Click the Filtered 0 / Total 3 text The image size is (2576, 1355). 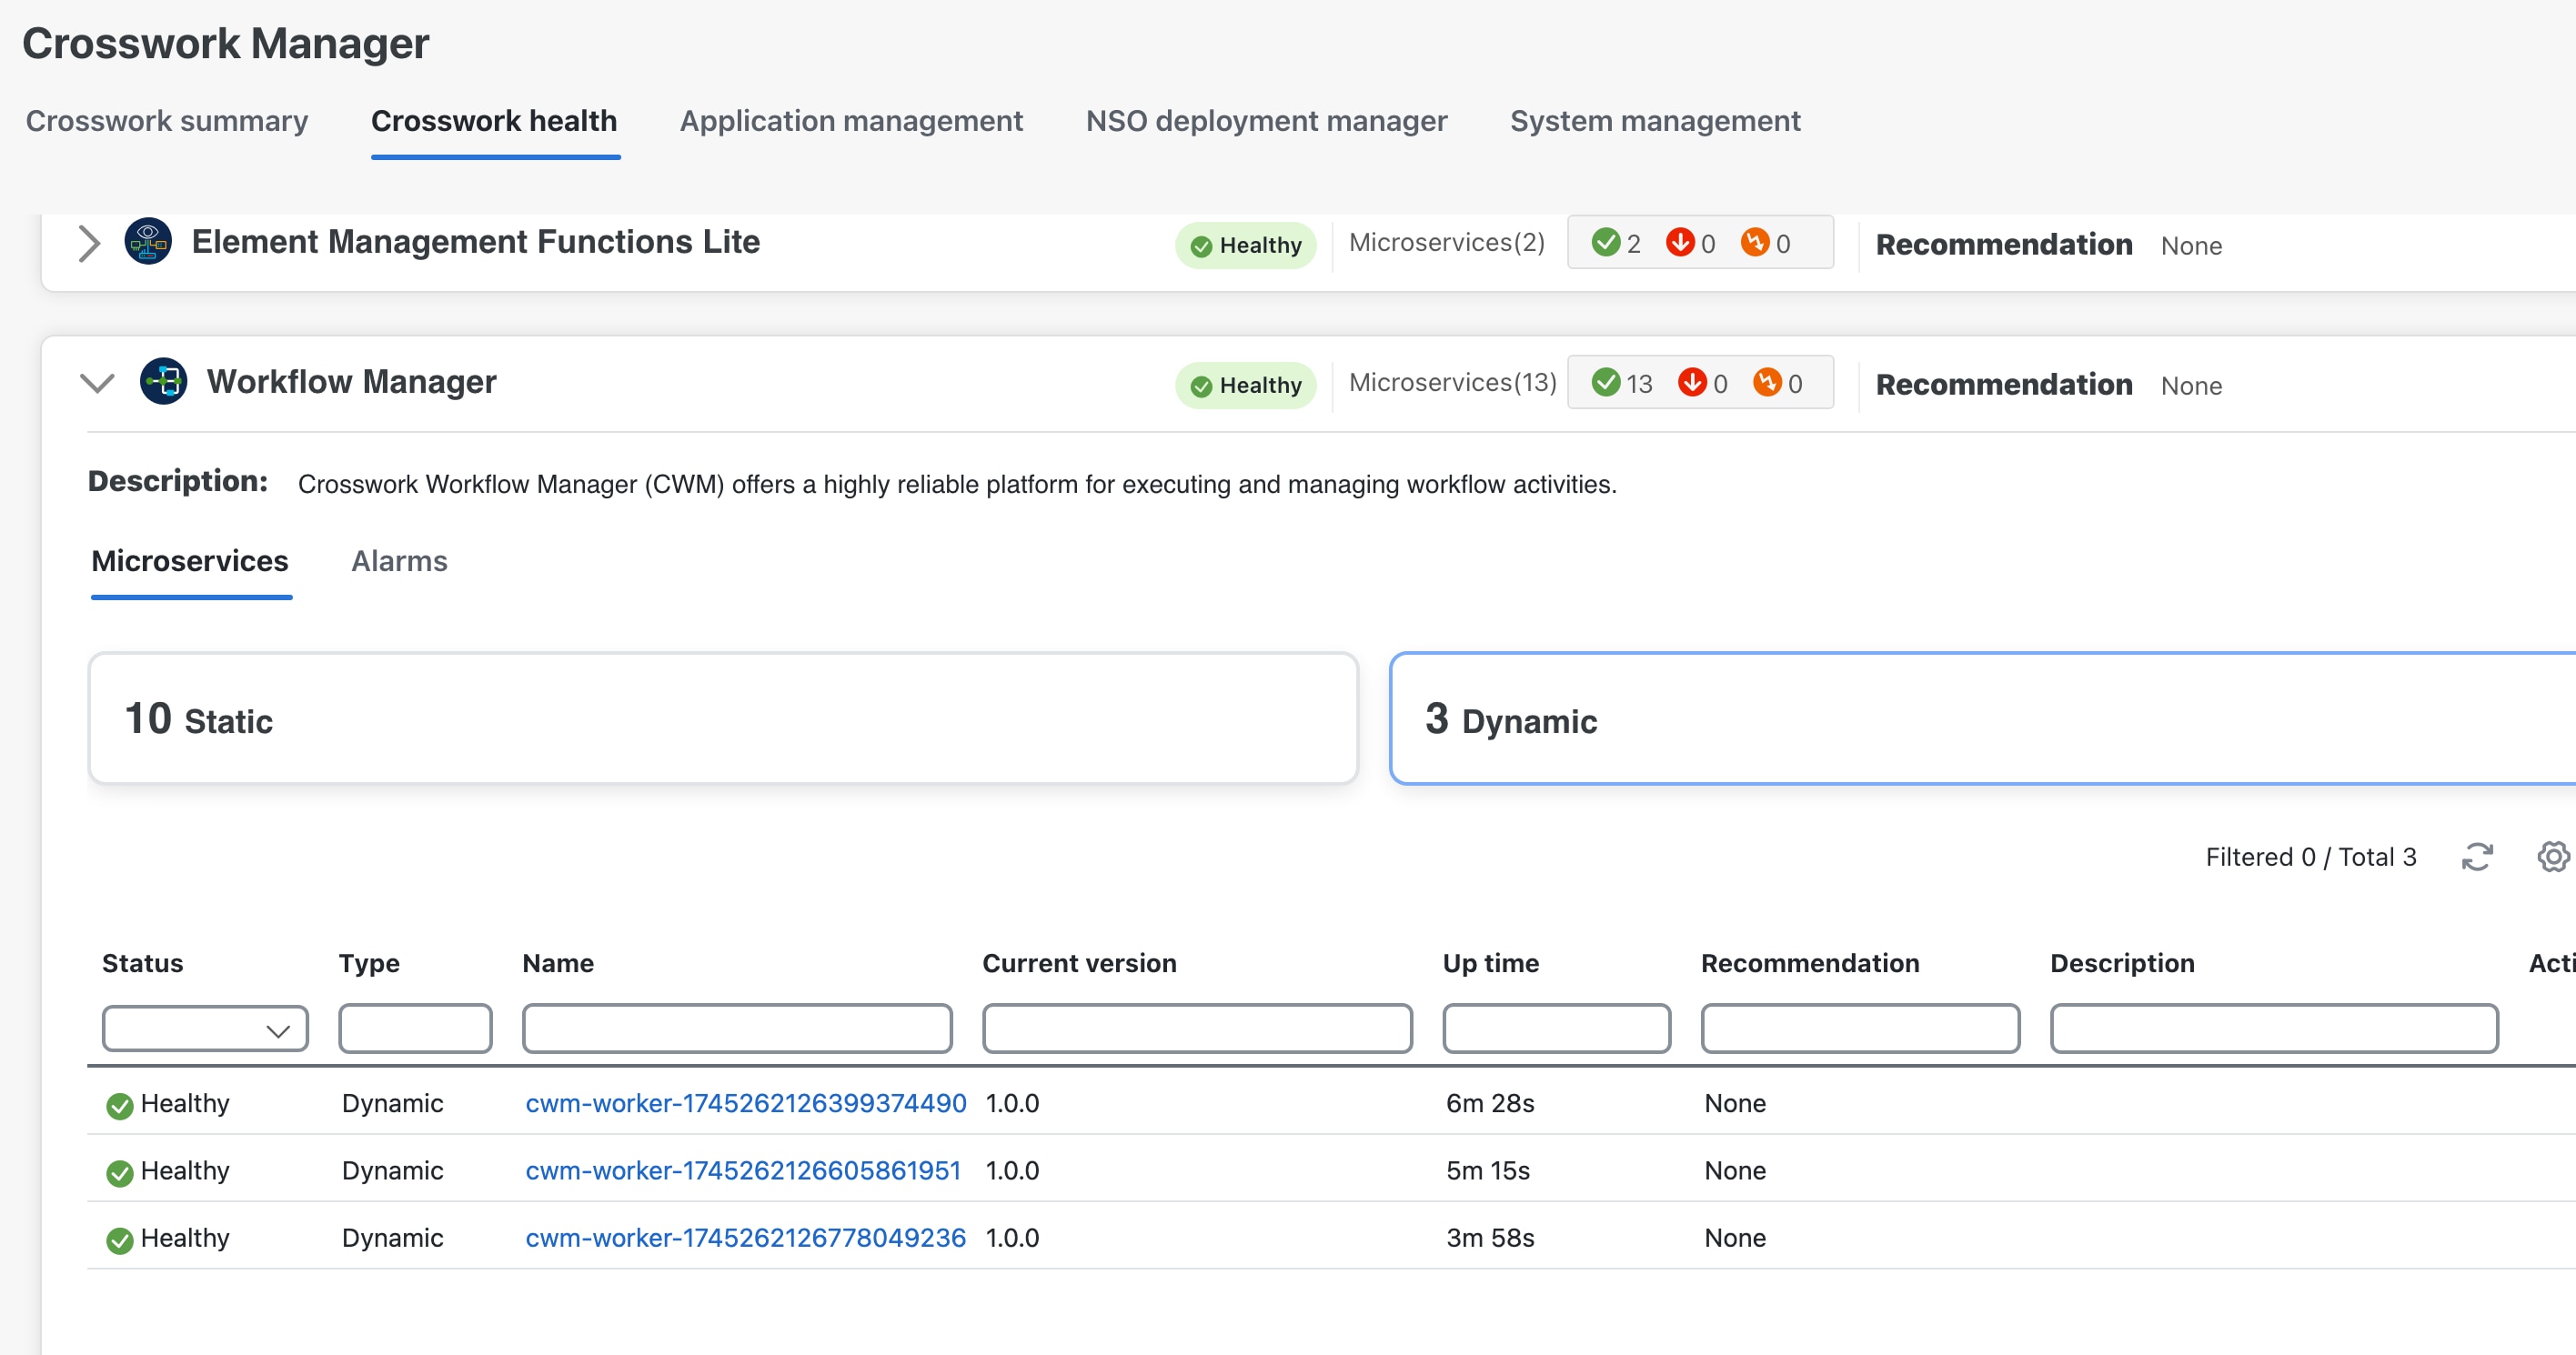(2311, 857)
